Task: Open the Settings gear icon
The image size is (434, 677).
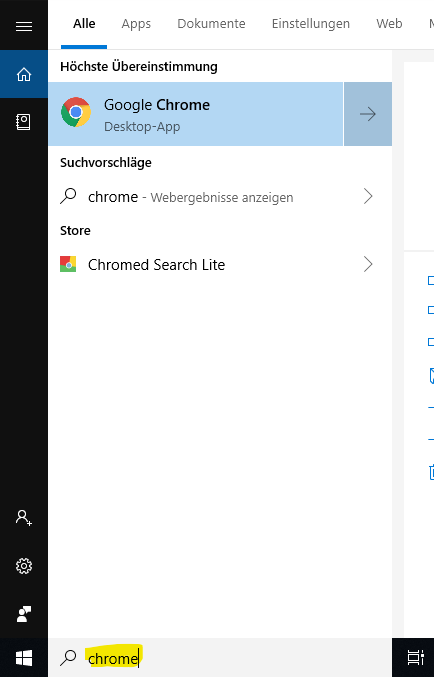Action: click(24, 566)
